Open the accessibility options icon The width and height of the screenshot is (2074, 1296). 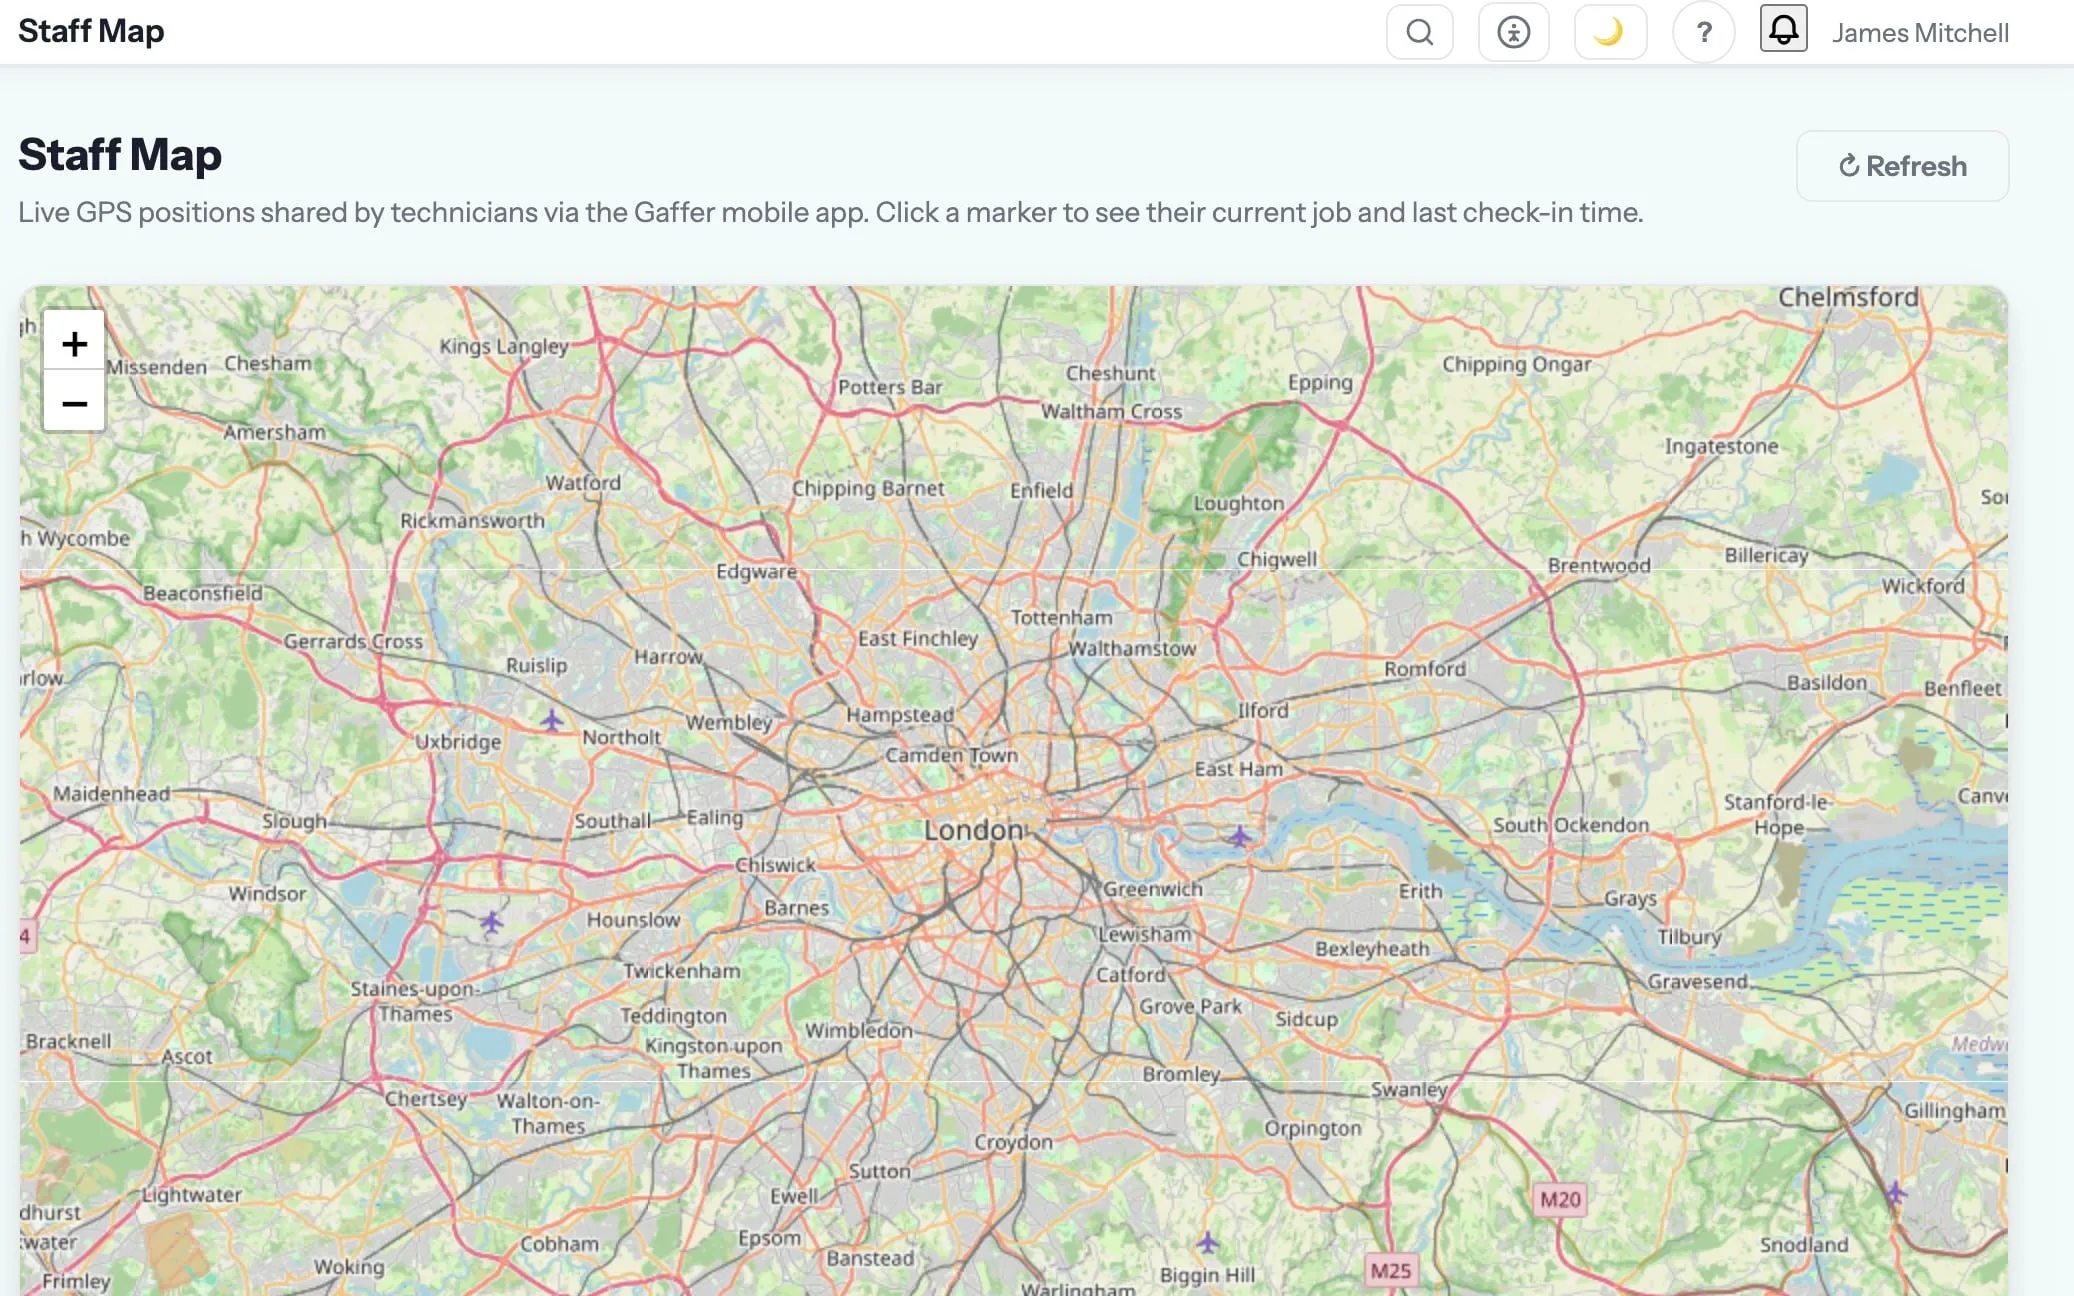pos(1513,32)
